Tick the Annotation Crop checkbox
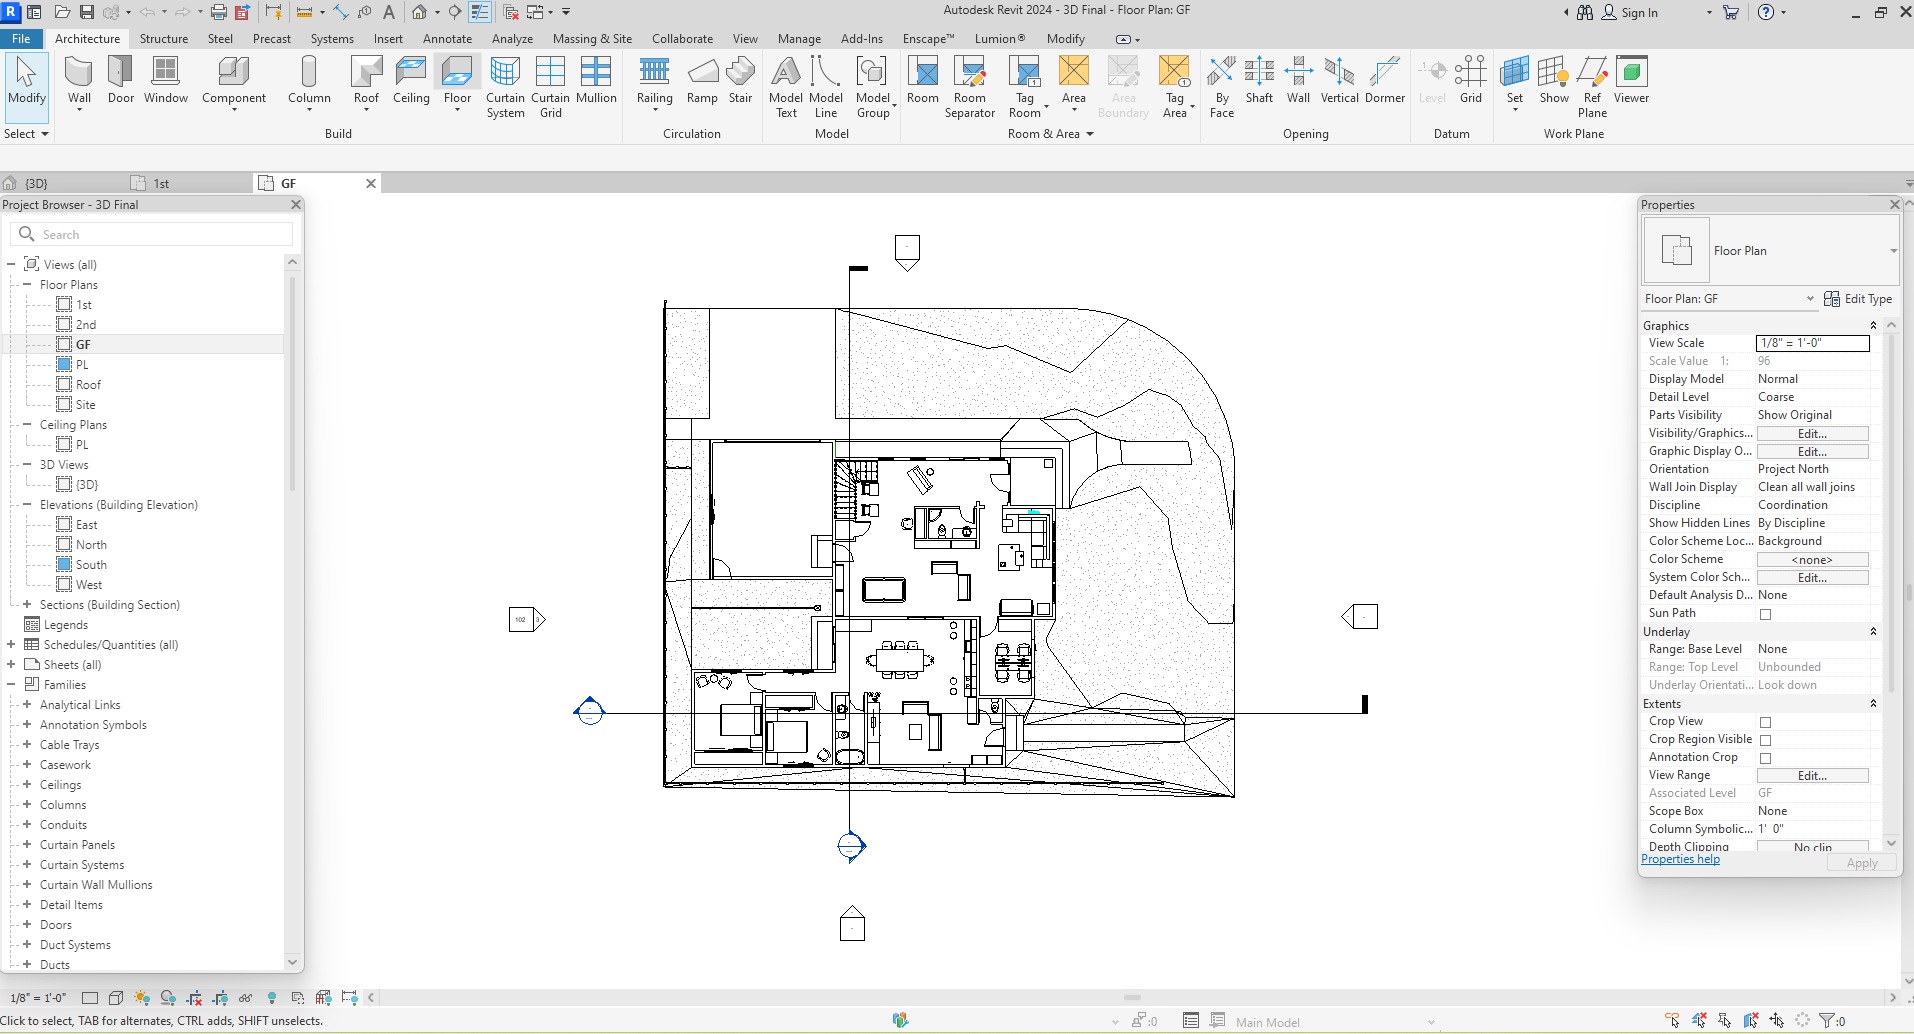Viewport: 1914px width, 1034px height. click(1765, 758)
